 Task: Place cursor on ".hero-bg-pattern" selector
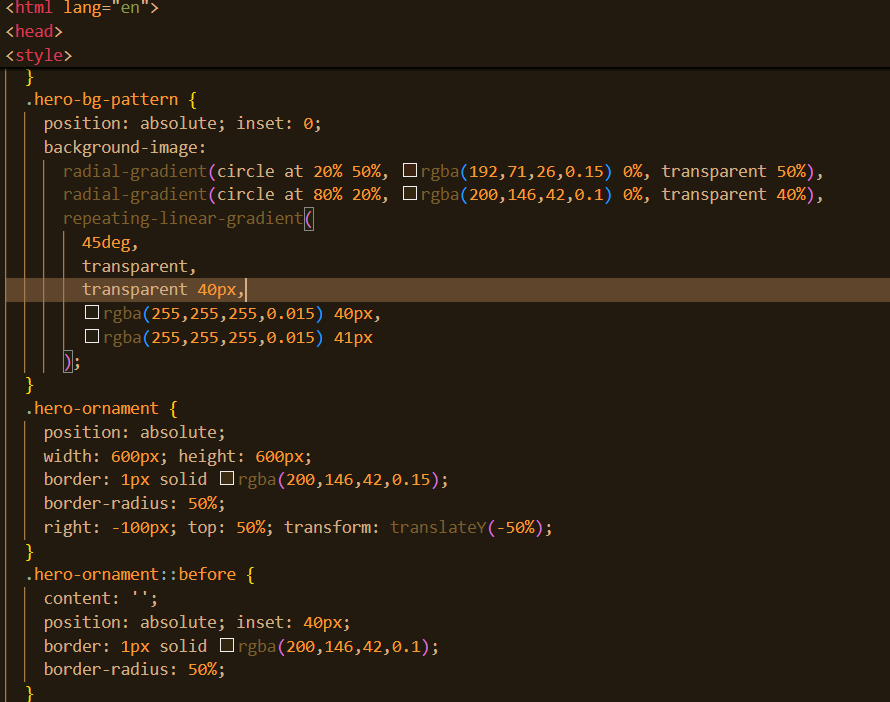coord(102,100)
